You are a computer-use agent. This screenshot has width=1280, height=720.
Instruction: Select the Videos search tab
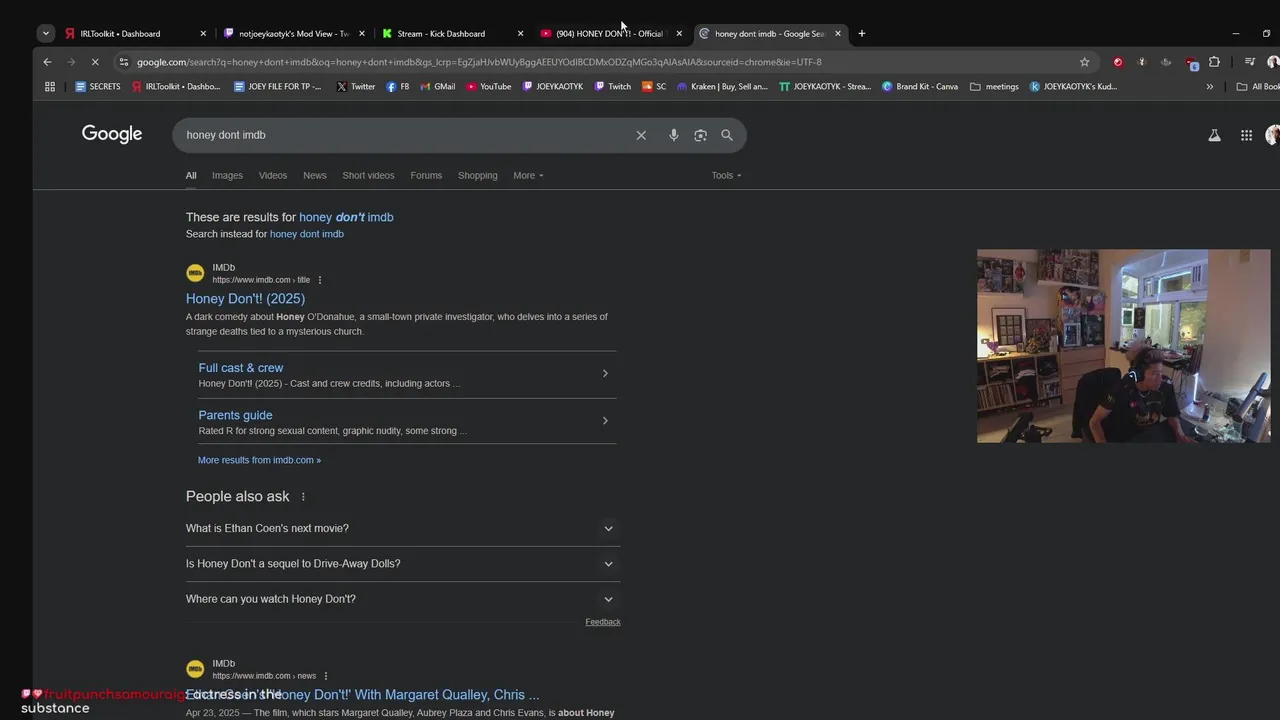pyautogui.click(x=273, y=175)
